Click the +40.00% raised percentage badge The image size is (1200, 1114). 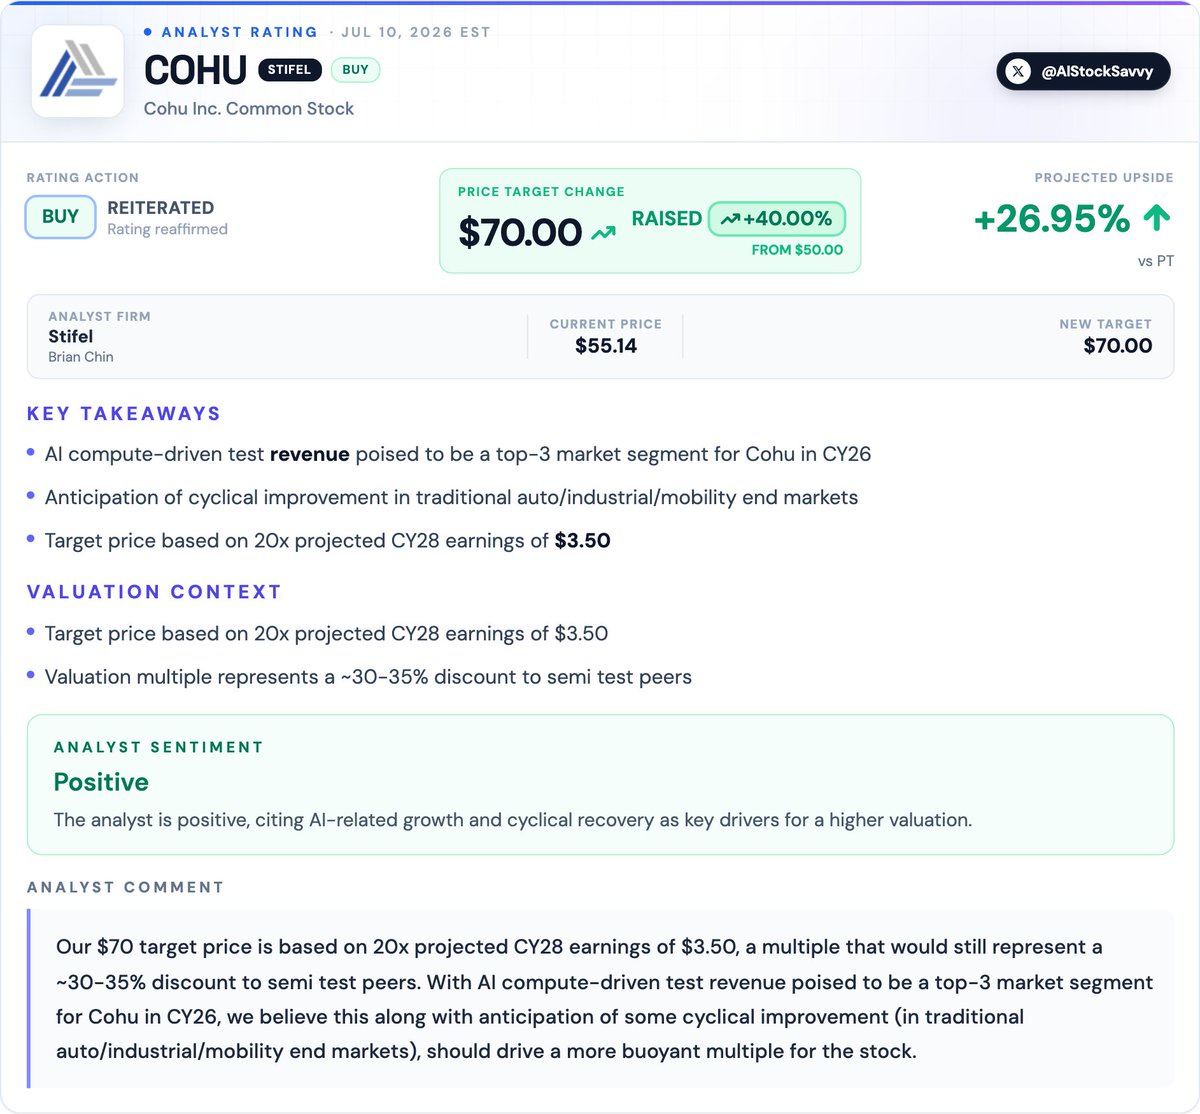tap(777, 219)
